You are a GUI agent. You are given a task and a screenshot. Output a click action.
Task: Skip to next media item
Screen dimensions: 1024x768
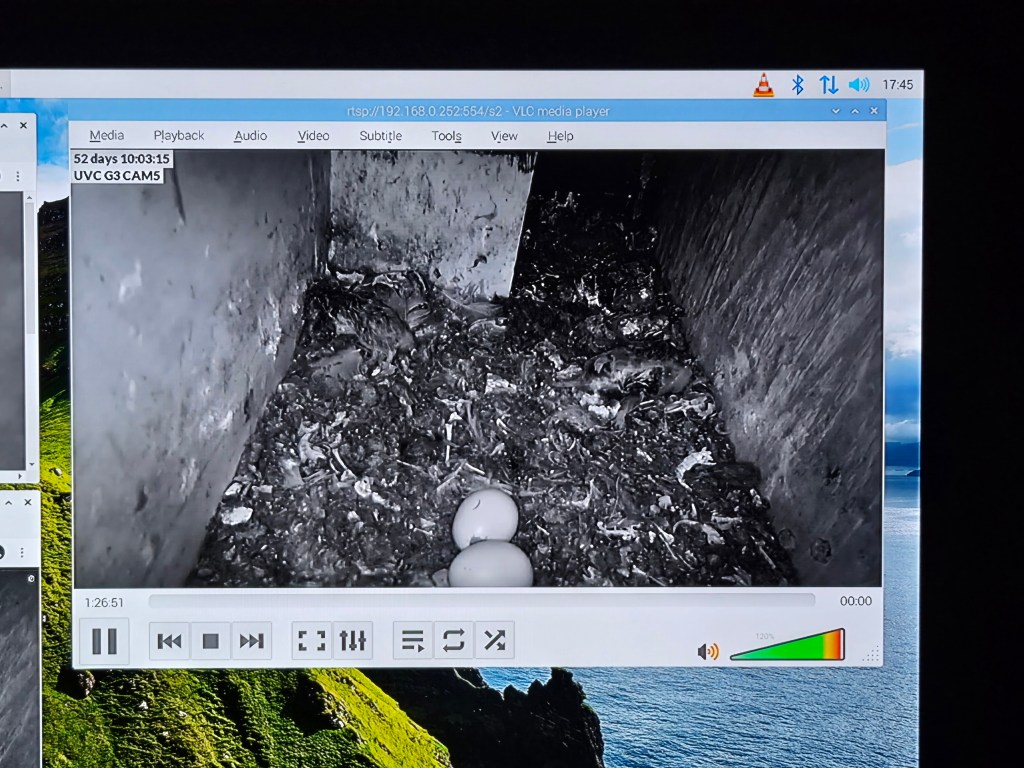251,641
